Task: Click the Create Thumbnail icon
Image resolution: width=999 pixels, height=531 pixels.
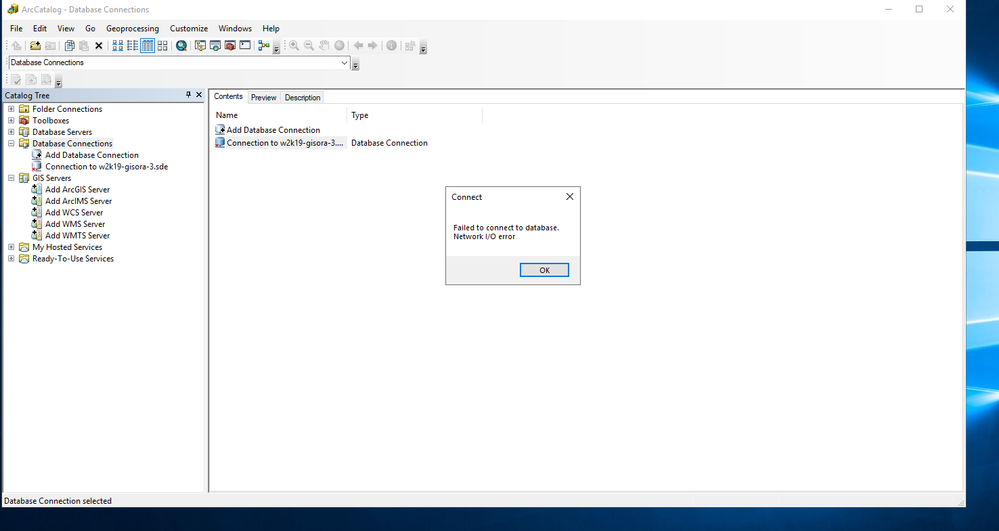Action: (410, 45)
